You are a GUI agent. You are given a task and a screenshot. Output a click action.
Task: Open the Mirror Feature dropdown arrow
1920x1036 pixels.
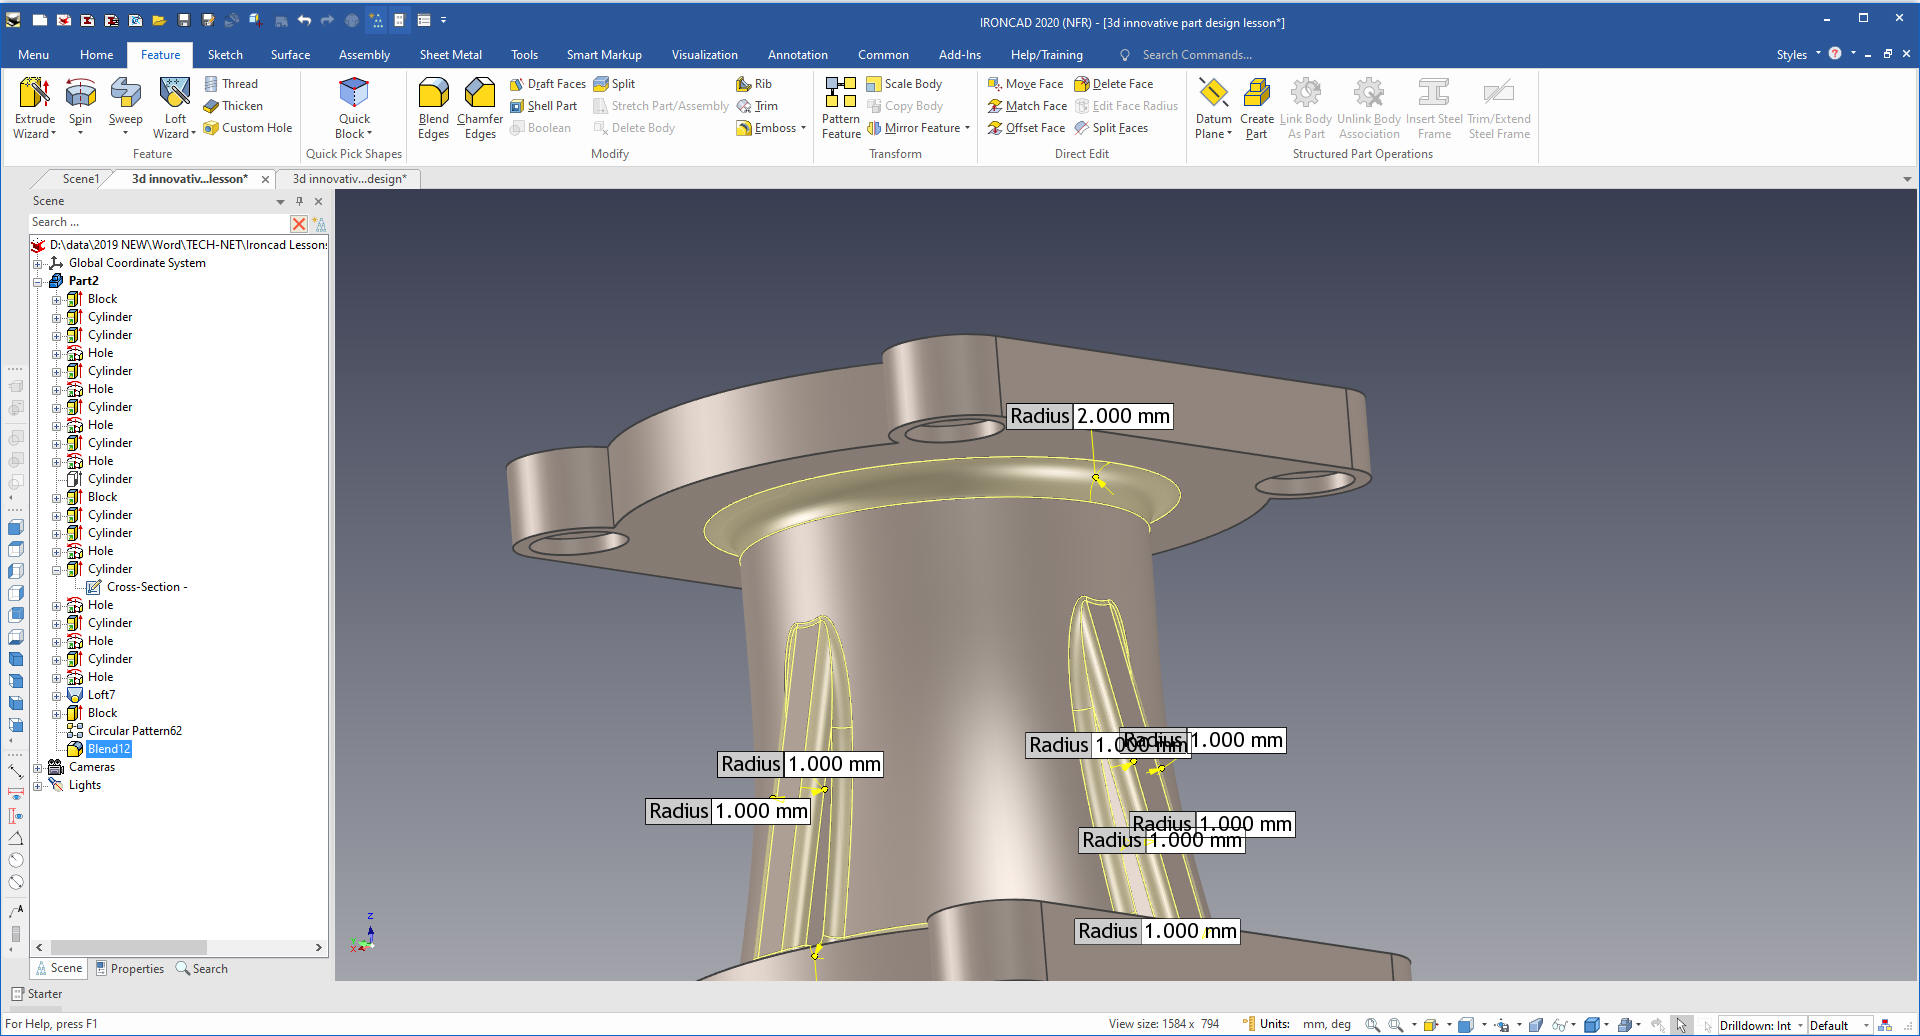[x=968, y=128]
